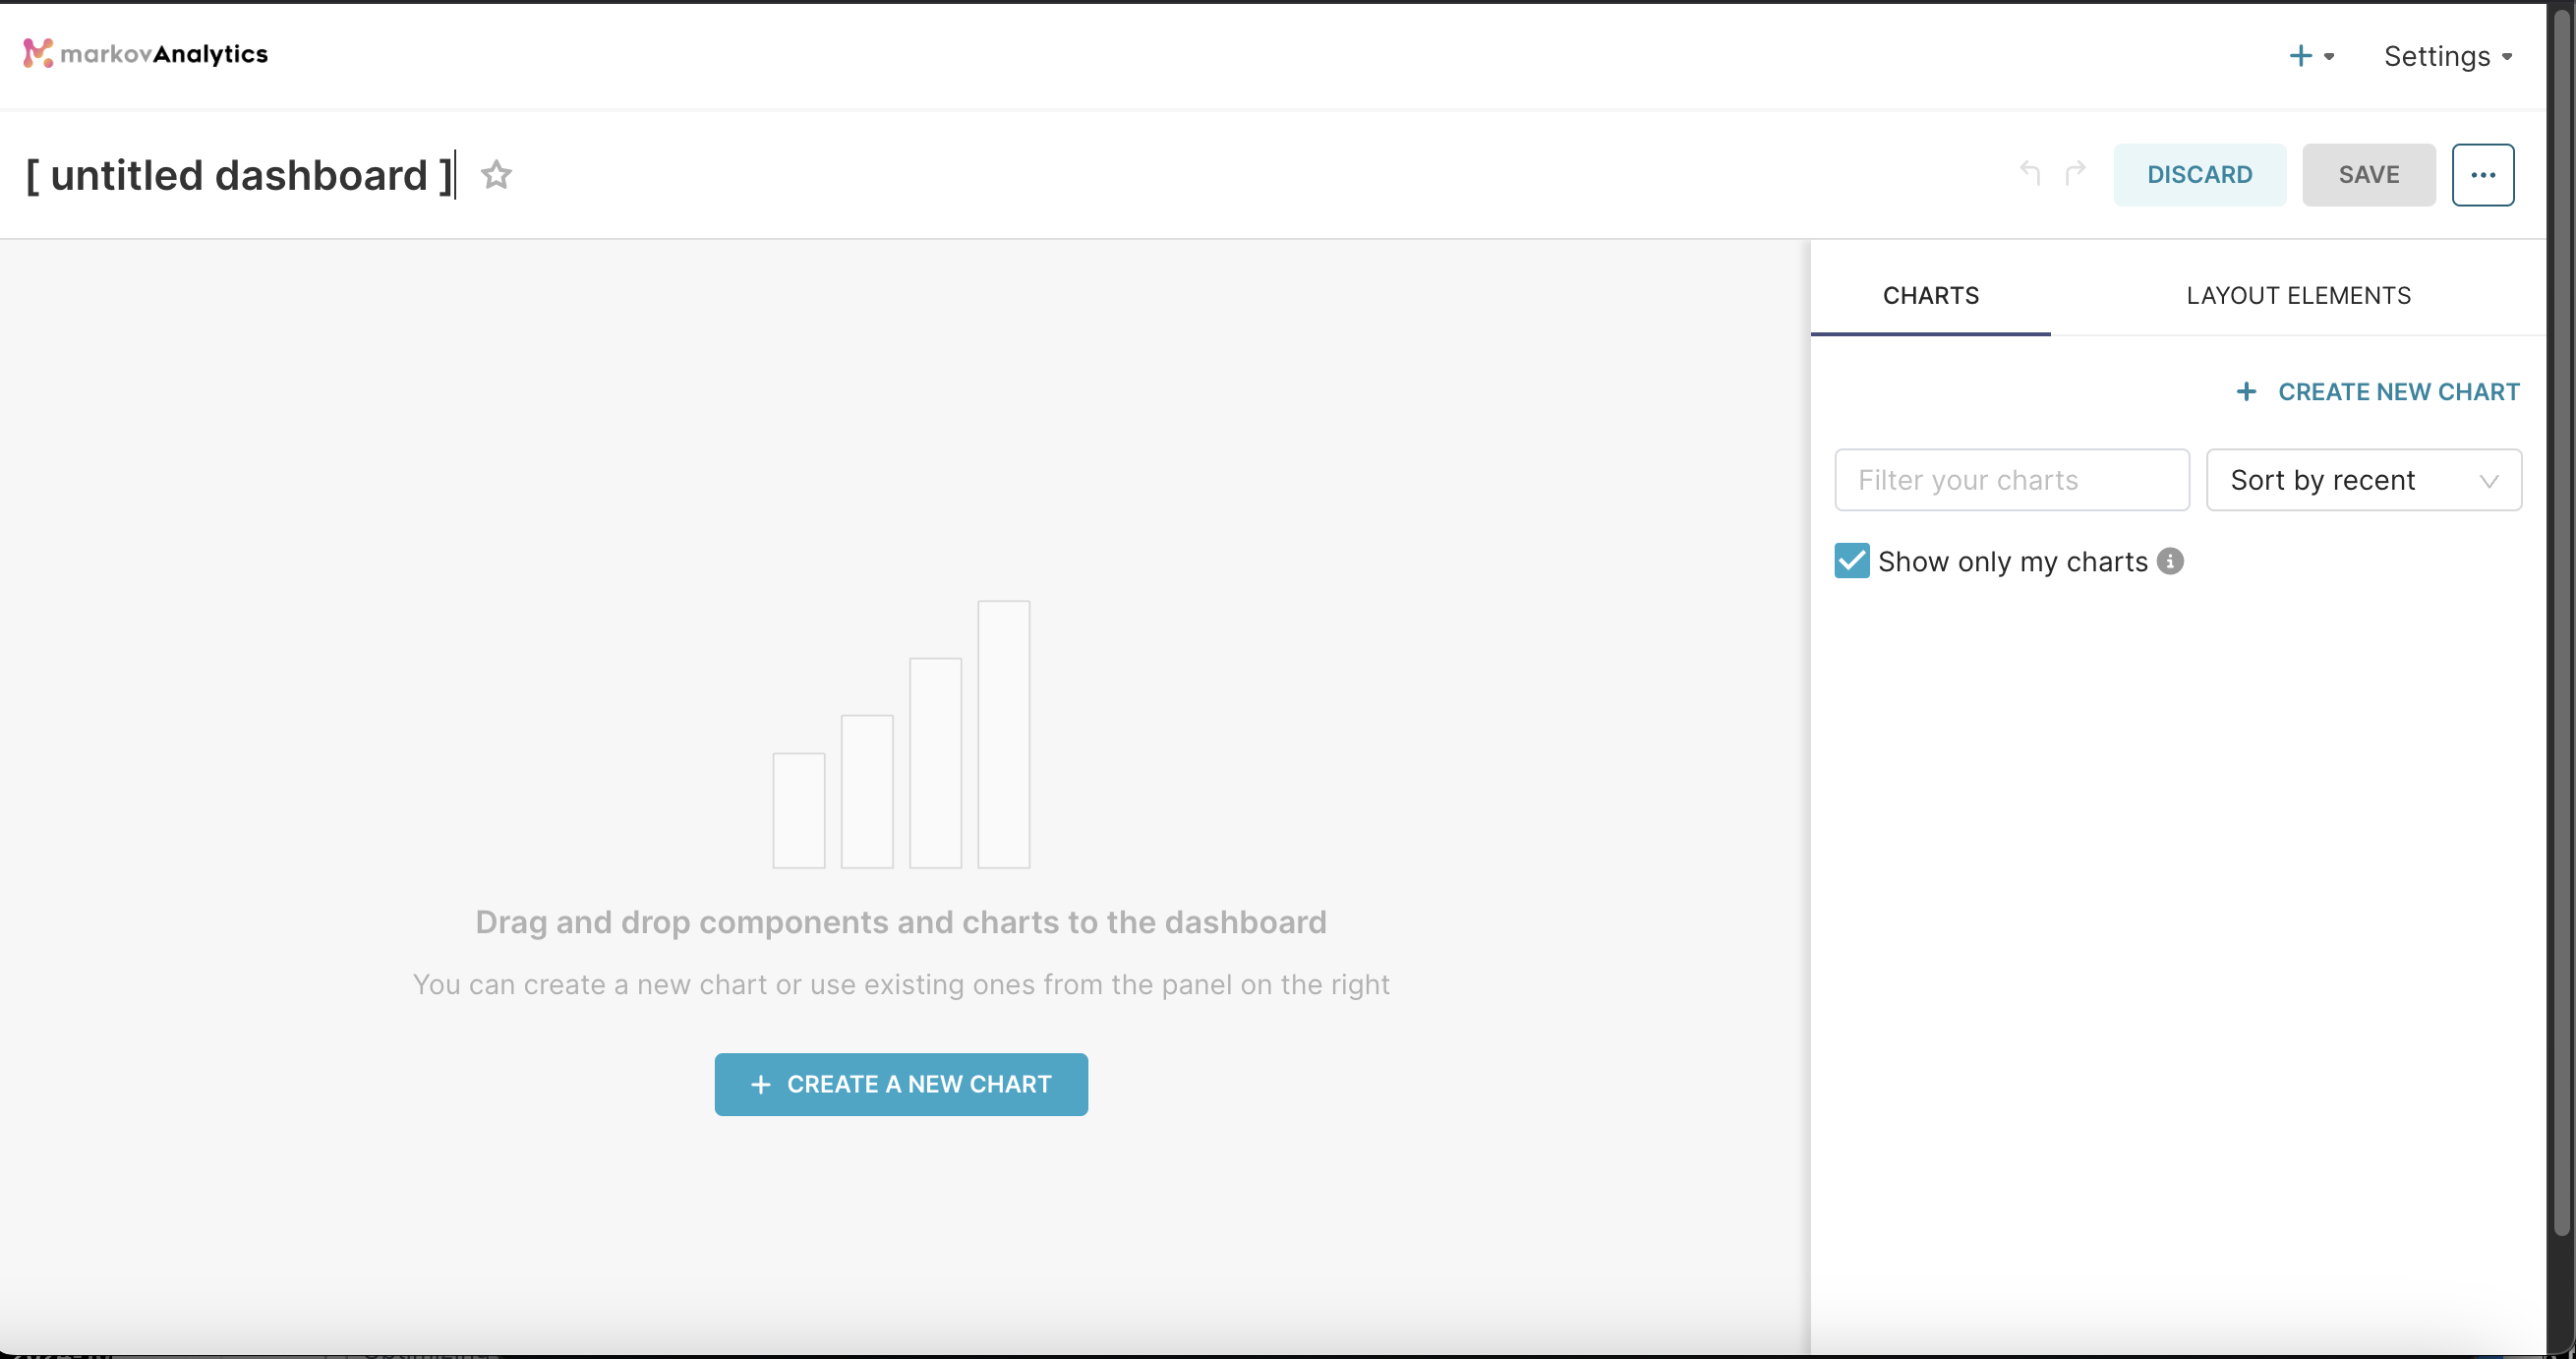Select the CHARTS tab
This screenshot has height=1359, width=2576.
[x=1930, y=295]
